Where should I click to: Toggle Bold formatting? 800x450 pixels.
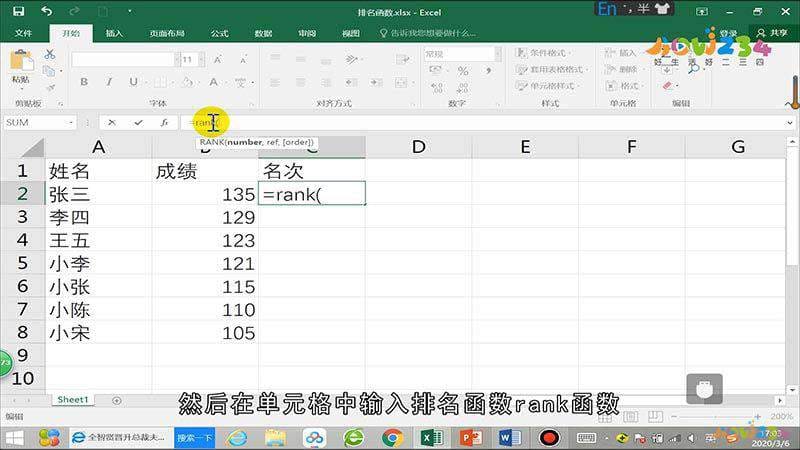(84, 82)
